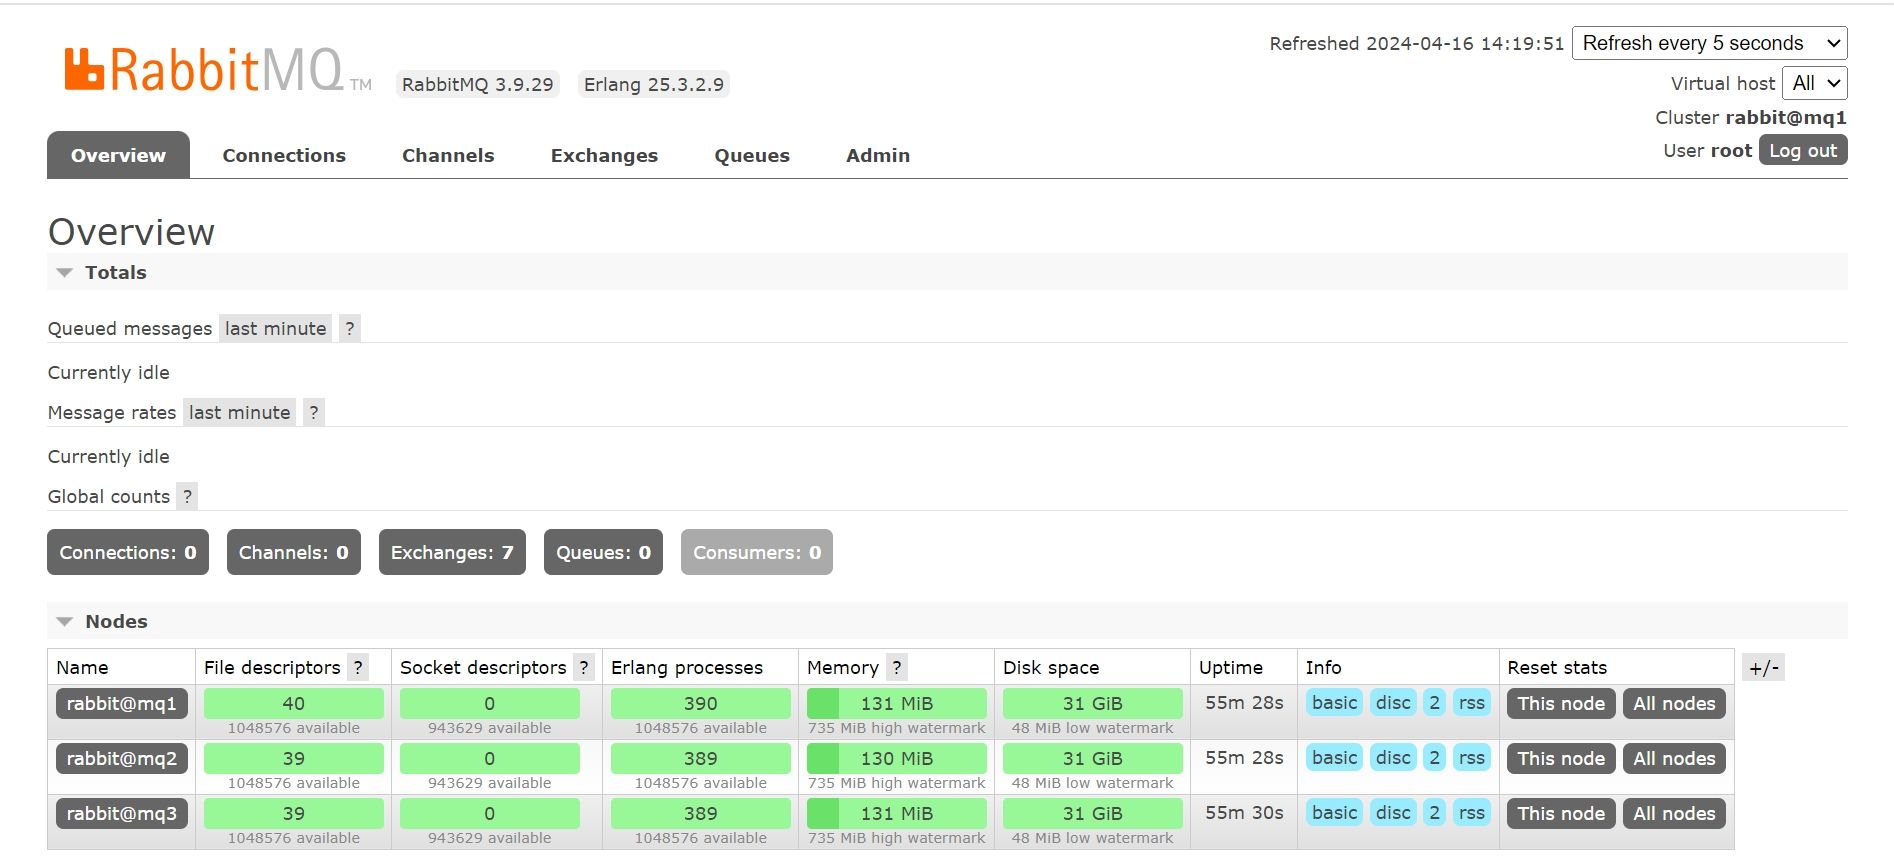The image size is (1894, 867).
Task: Switch to the Channels tab
Action: click(448, 155)
